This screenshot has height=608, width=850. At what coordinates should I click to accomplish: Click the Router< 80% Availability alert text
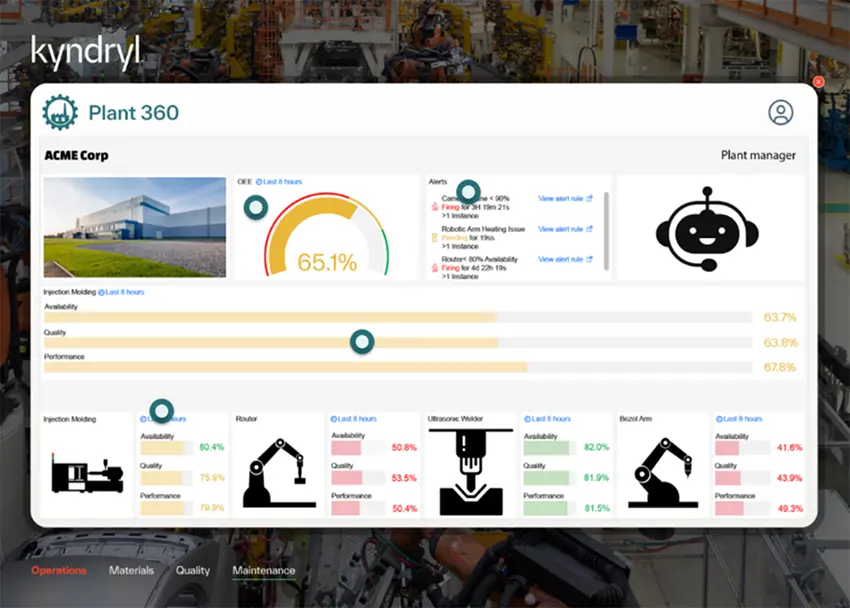click(479, 259)
